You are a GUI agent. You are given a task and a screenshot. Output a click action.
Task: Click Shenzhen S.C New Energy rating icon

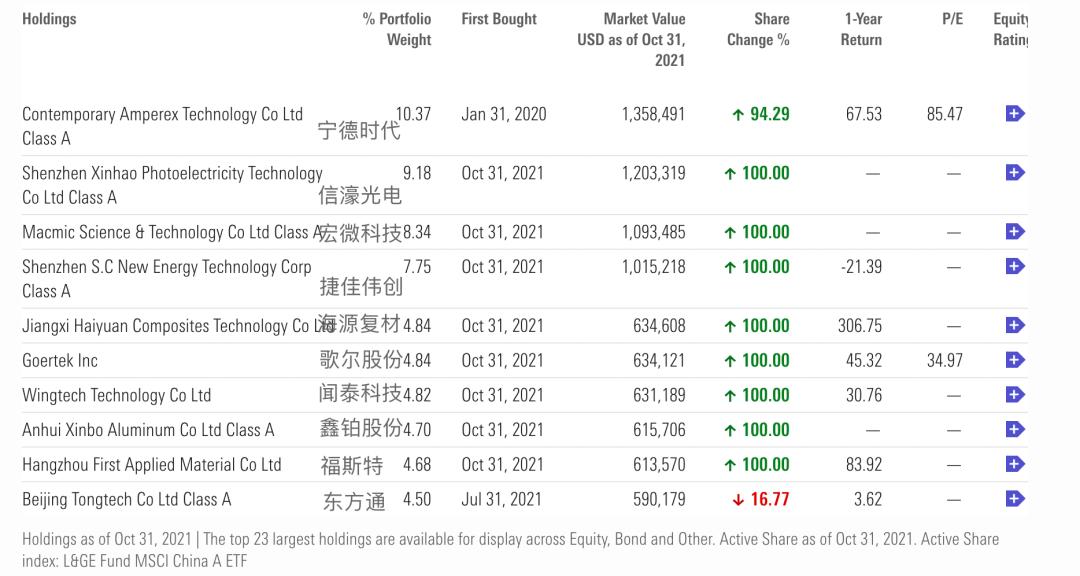click(x=1014, y=267)
